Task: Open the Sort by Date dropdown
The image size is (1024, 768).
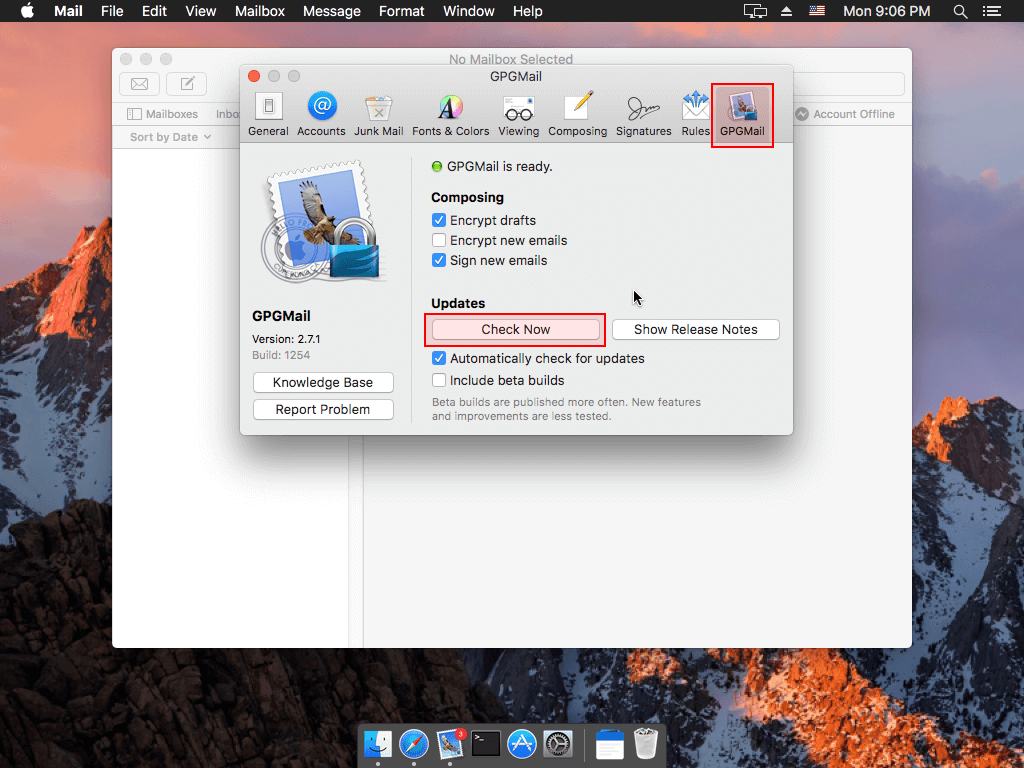Action: (163, 136)
